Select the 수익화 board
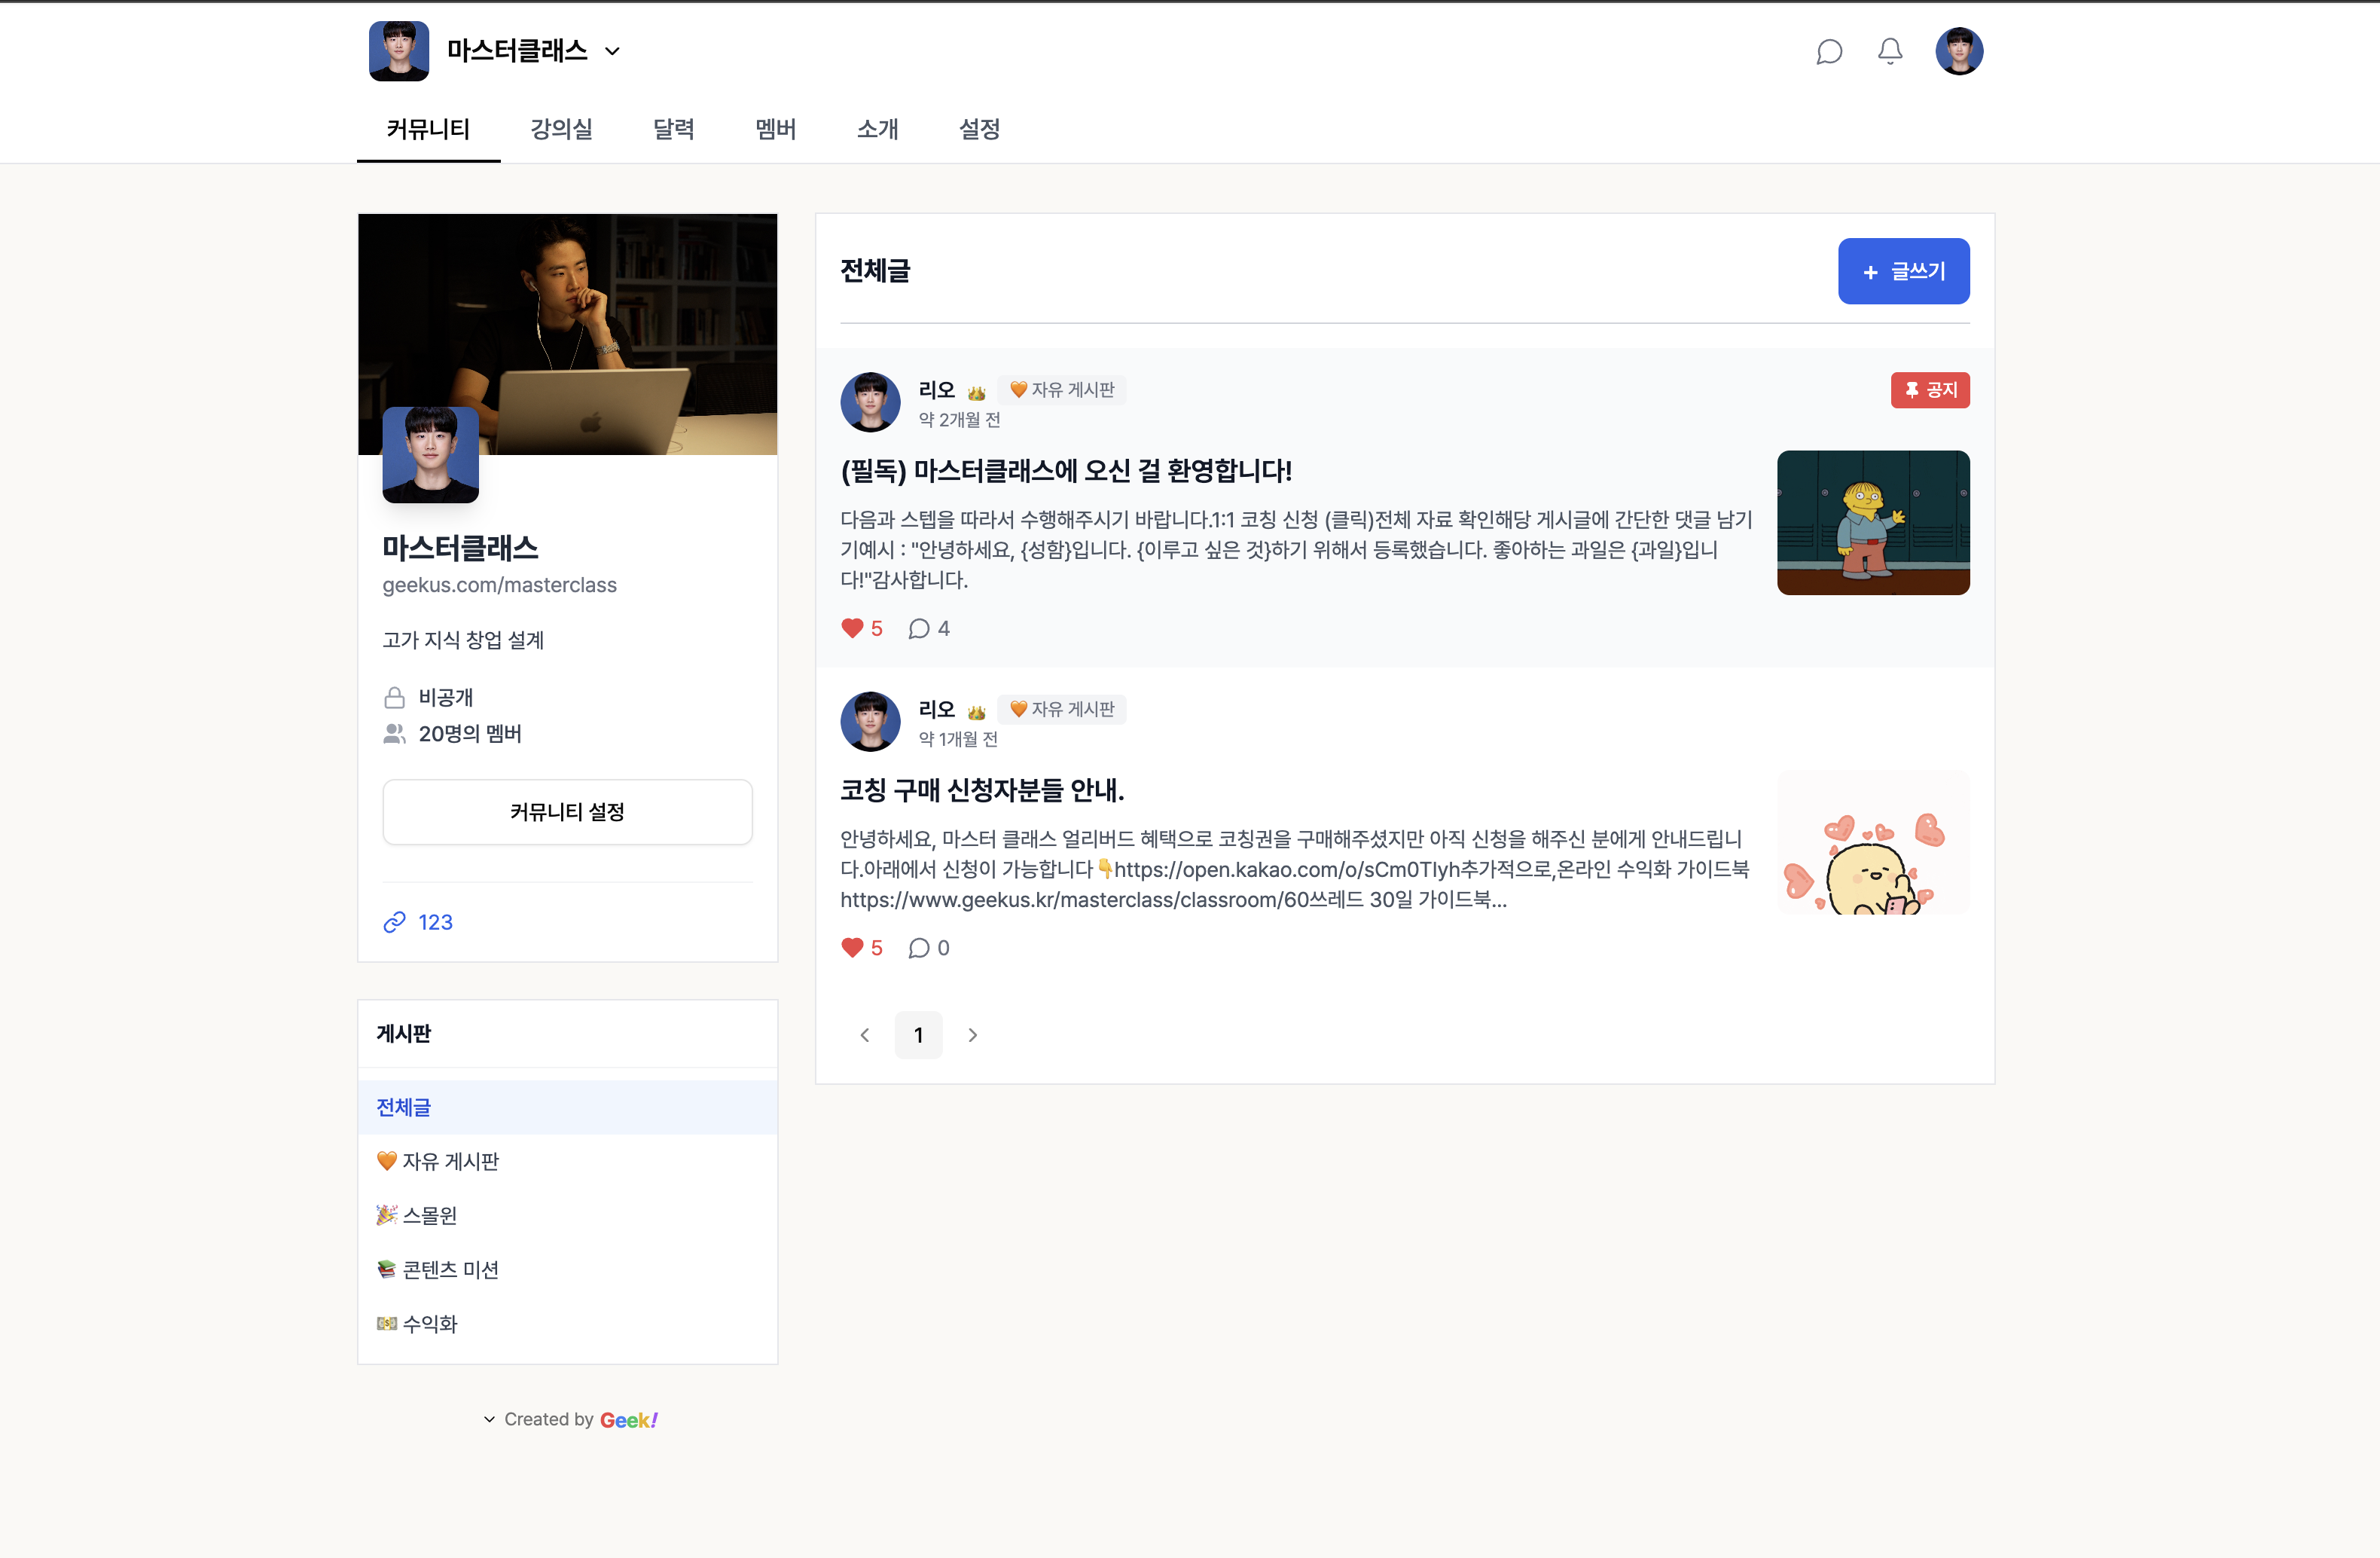 point(429,1323)
